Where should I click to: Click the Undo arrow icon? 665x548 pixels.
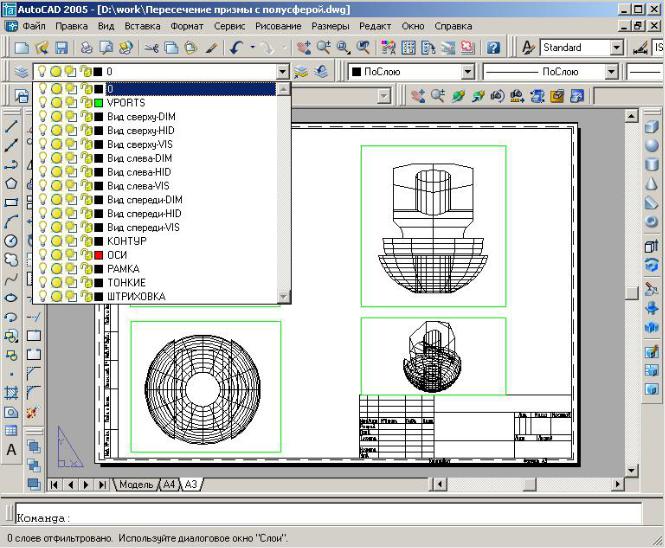[x=236, y=48]
